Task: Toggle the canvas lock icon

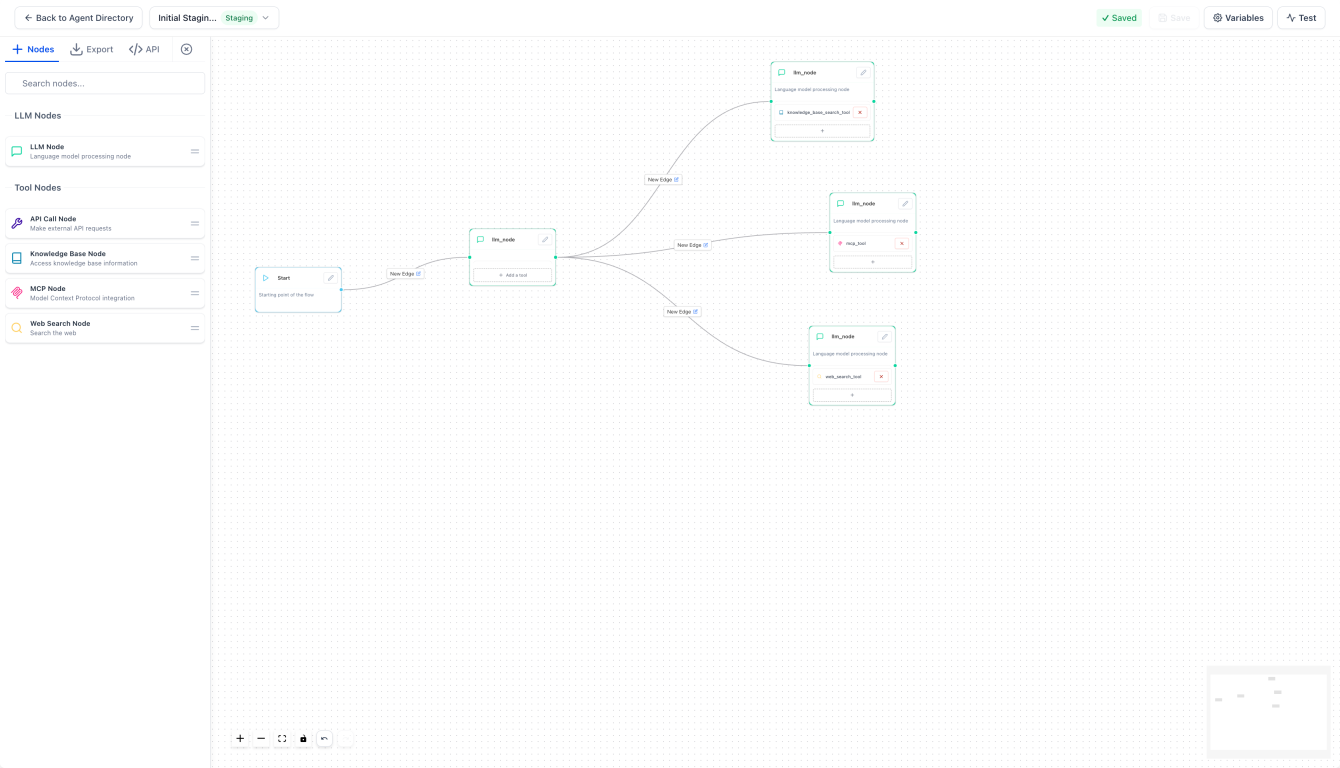Action: [x=303, y=738]
